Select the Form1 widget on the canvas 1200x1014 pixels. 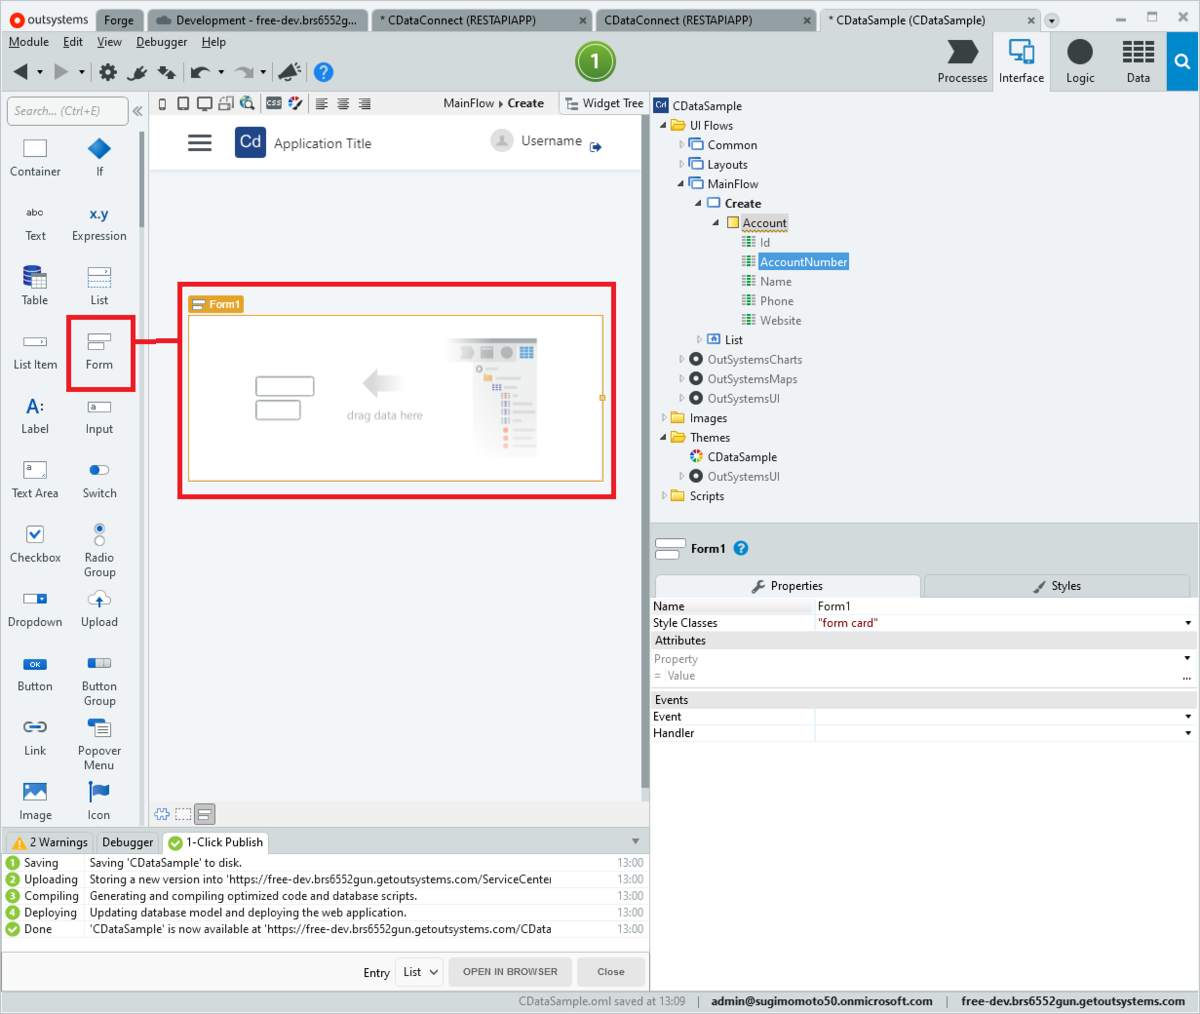click(395, 398)
